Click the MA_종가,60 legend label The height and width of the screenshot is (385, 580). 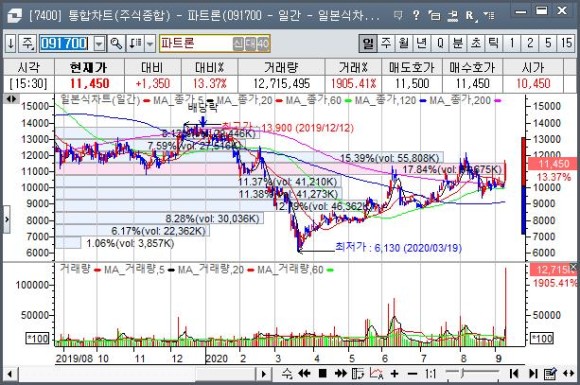(313, 100)
